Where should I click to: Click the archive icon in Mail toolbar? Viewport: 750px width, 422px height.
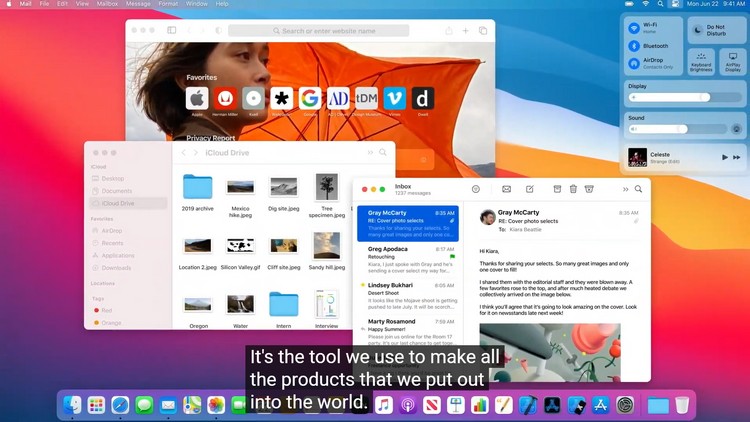pos(557,189)
